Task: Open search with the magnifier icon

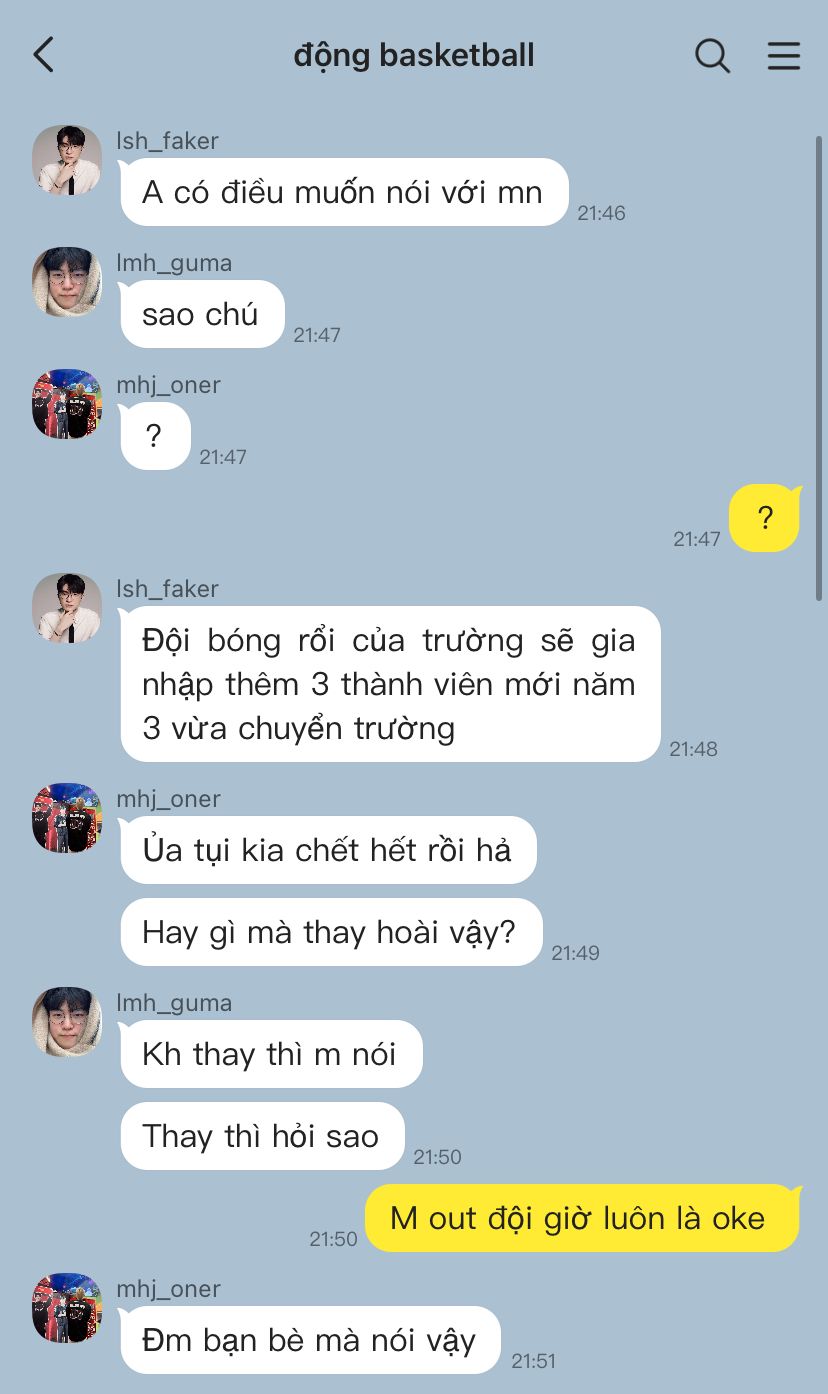Action: [712, 55]
